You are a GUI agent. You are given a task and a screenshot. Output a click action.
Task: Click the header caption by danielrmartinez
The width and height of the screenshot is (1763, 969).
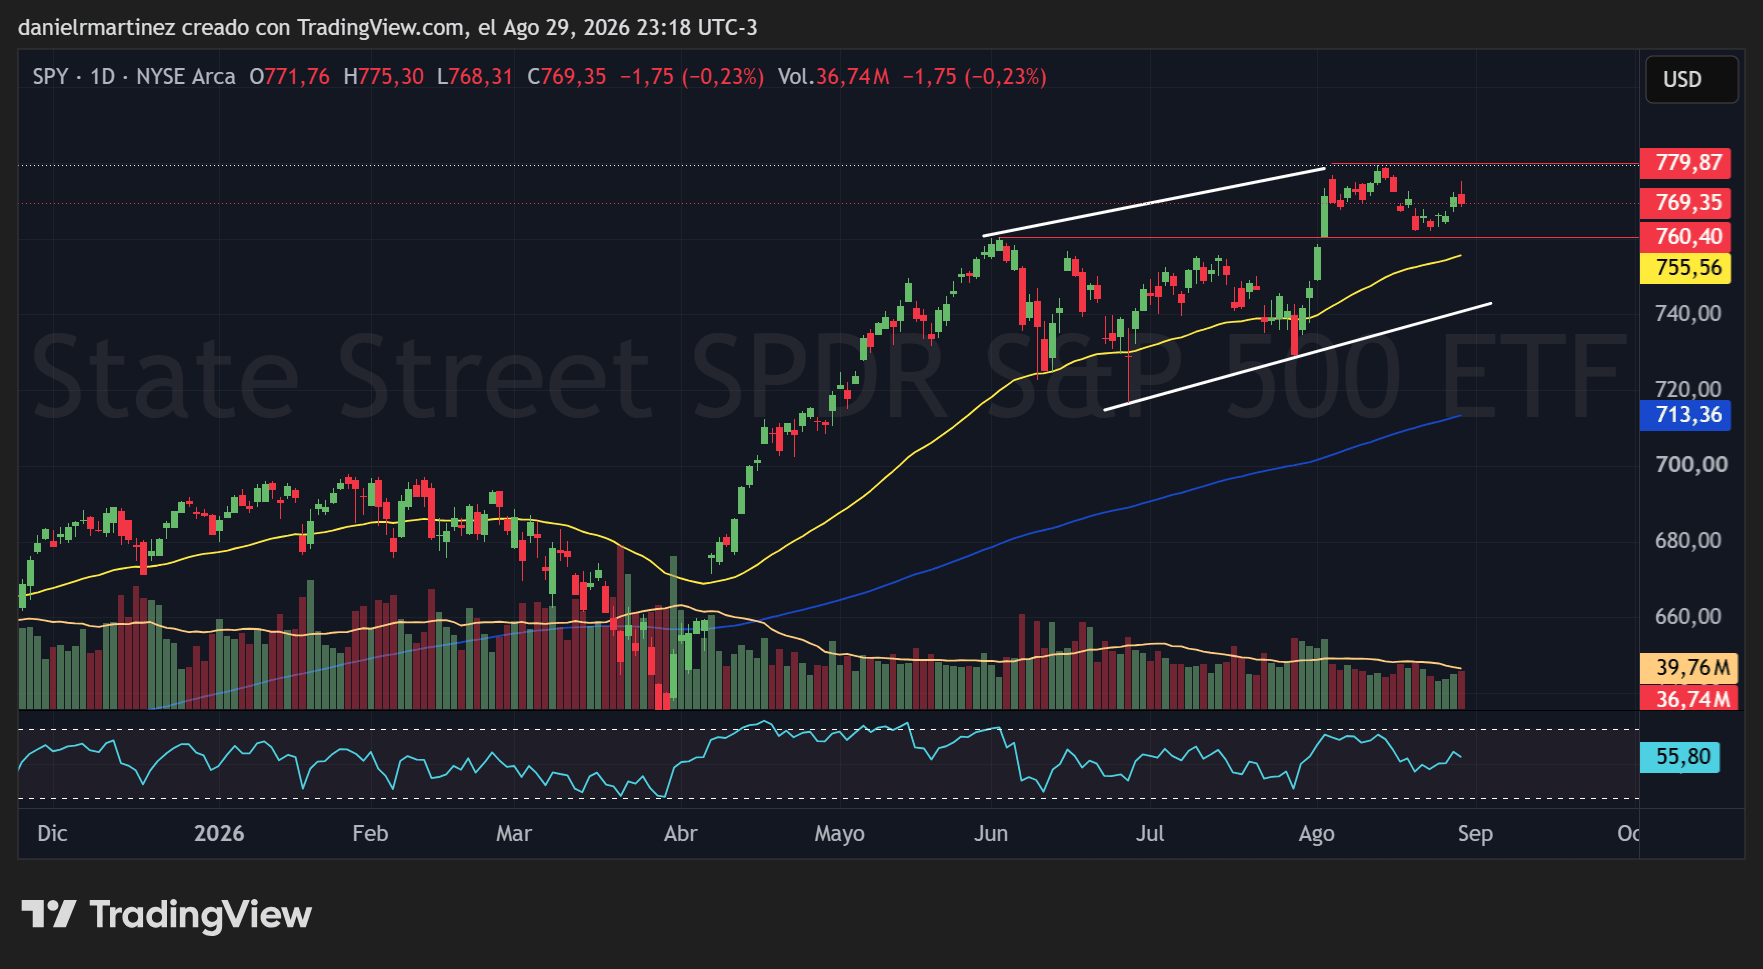[388, 27]
